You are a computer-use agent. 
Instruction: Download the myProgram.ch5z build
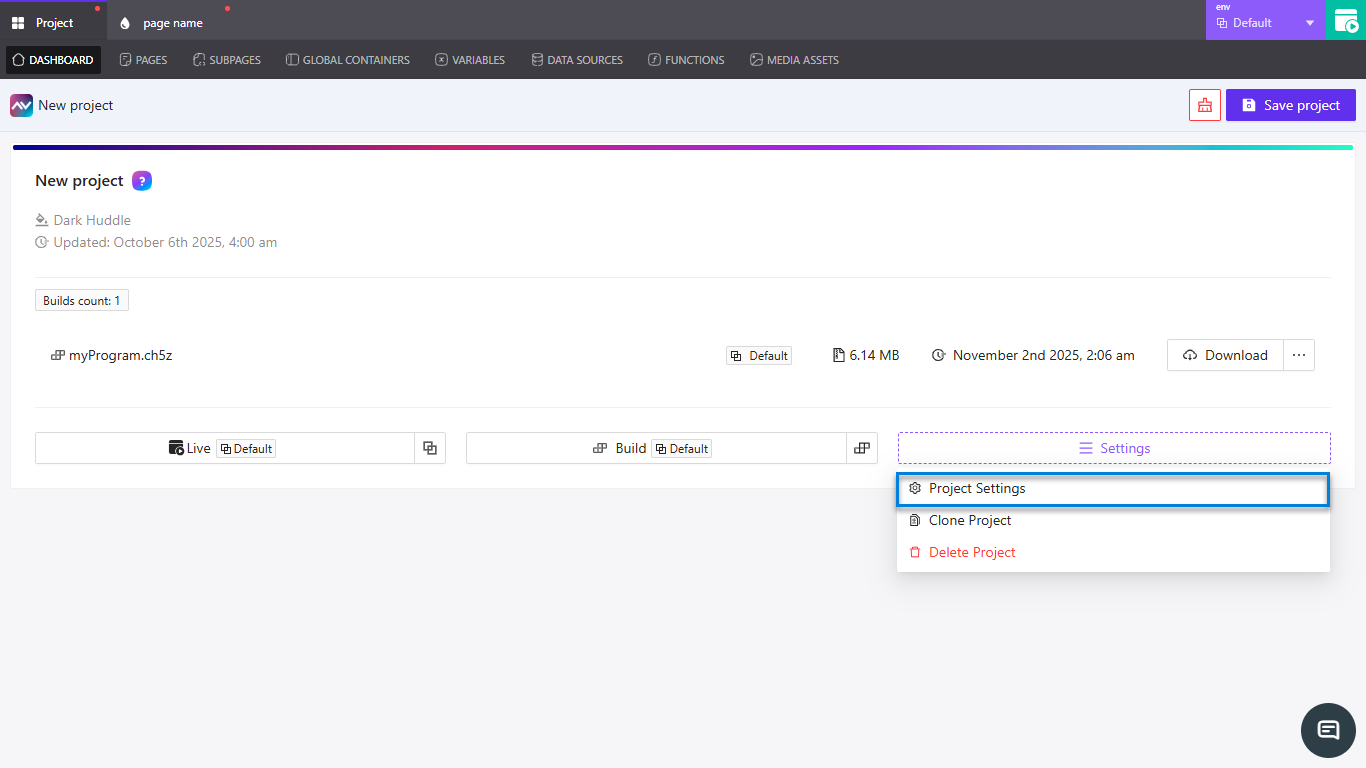[x=1225, y=355]
